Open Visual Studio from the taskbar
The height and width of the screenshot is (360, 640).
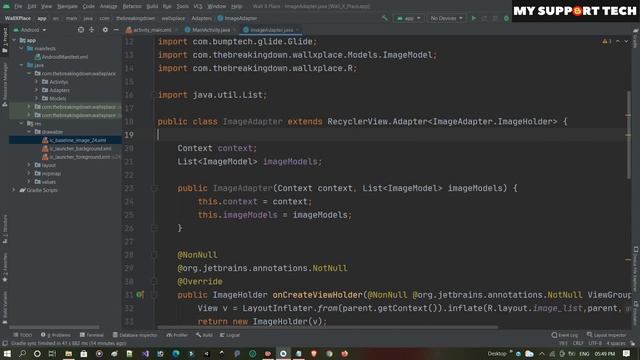coord(145,353)
